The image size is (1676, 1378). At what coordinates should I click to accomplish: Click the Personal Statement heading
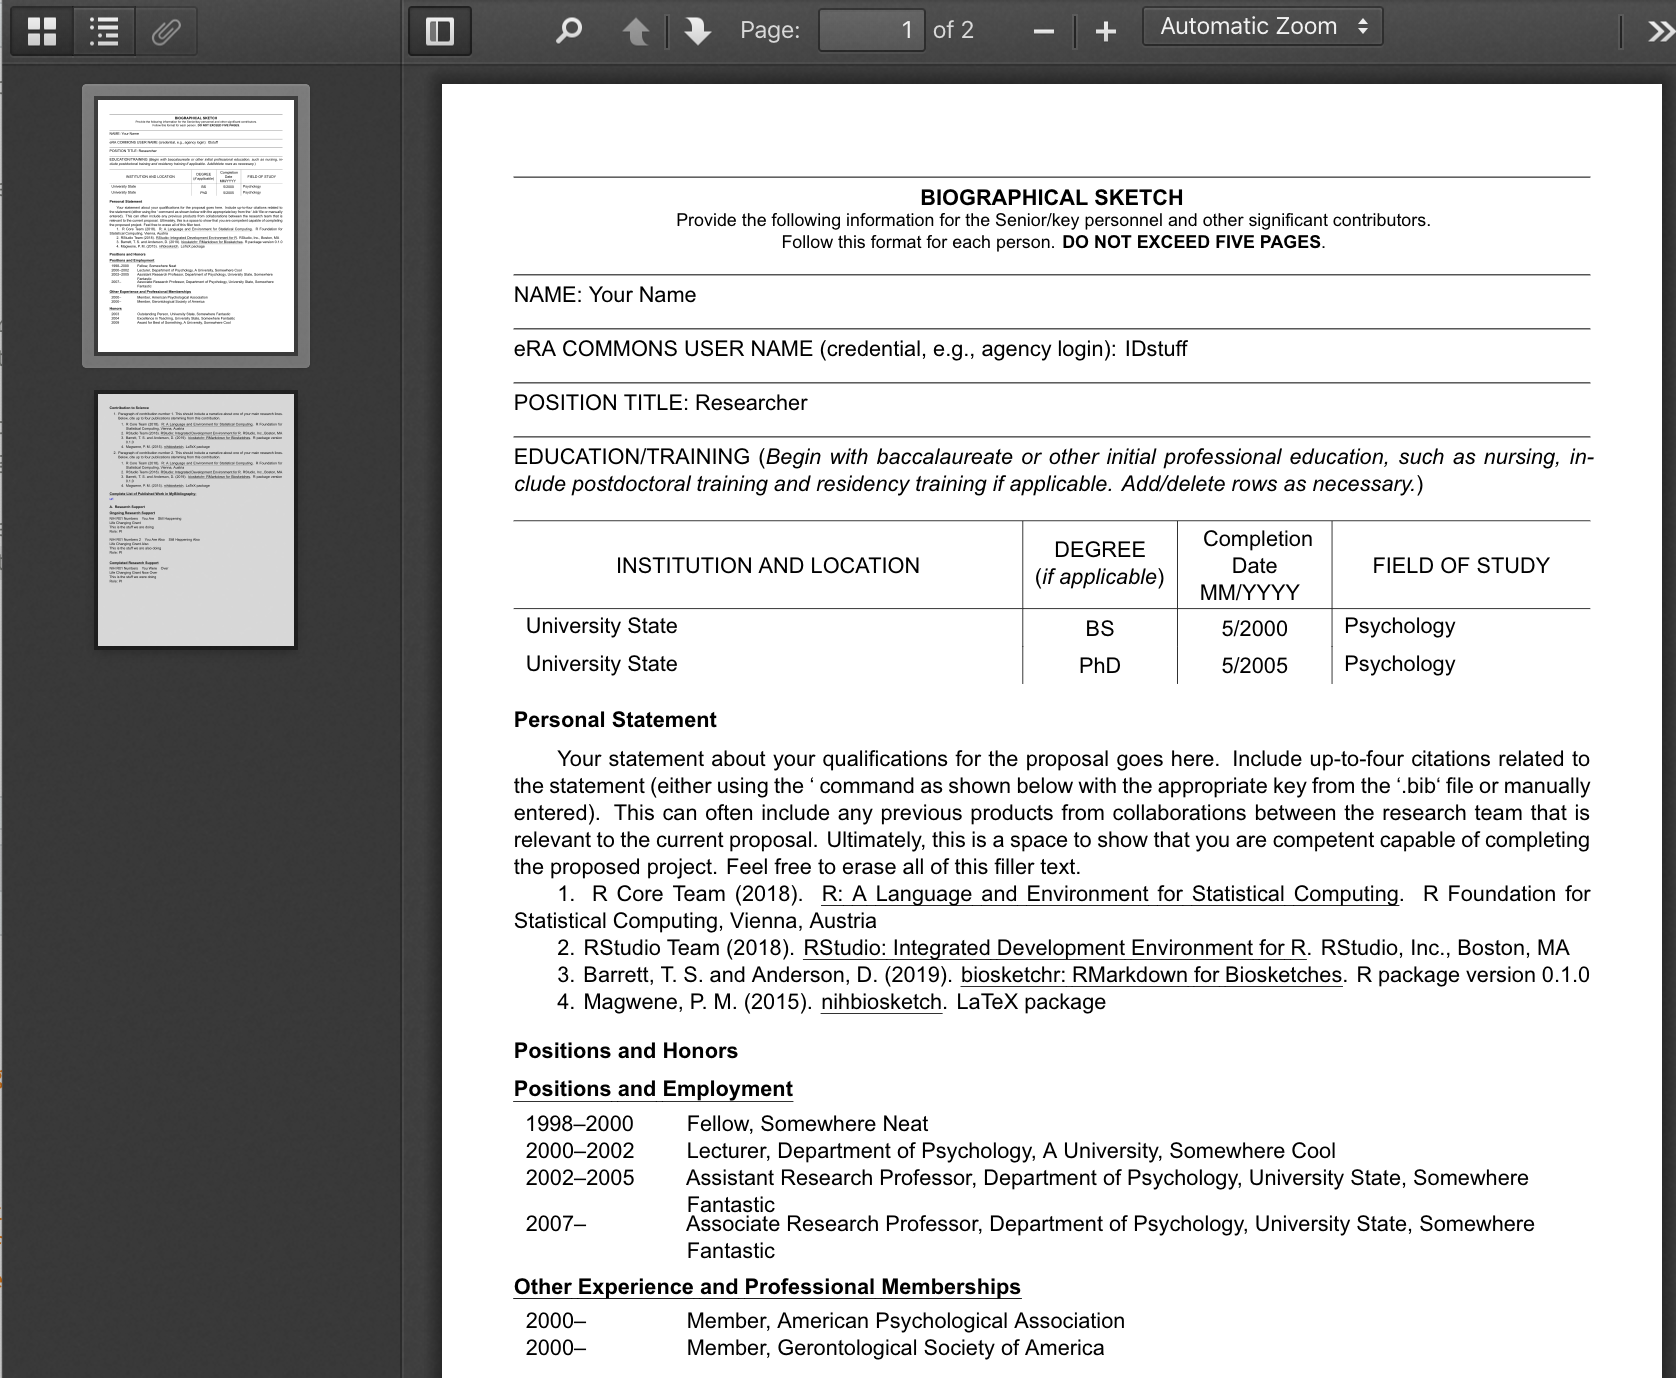click(x=615, y=720)
